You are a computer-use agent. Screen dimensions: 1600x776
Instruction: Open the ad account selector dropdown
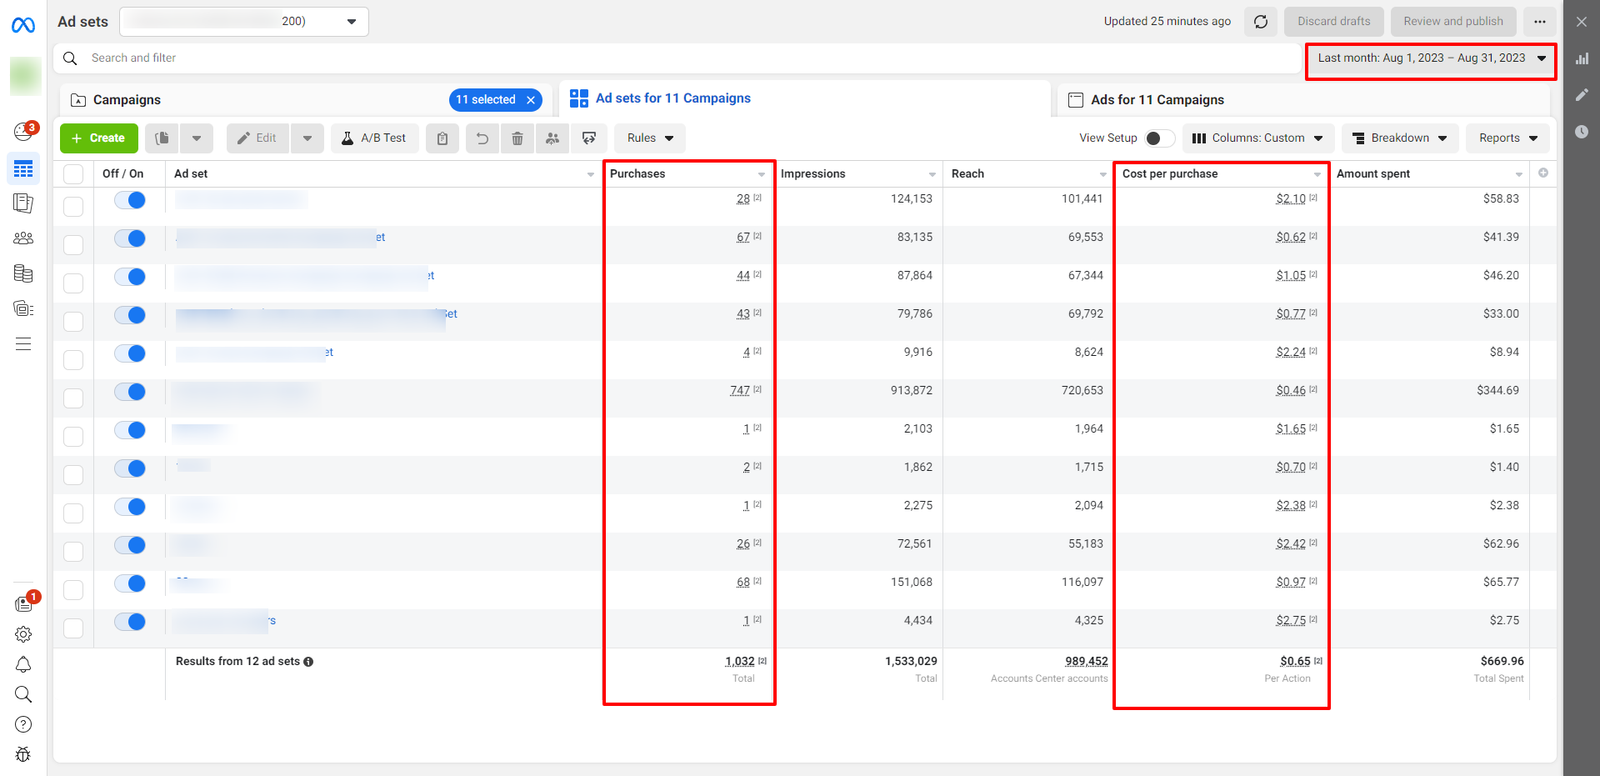click(244, 21)
